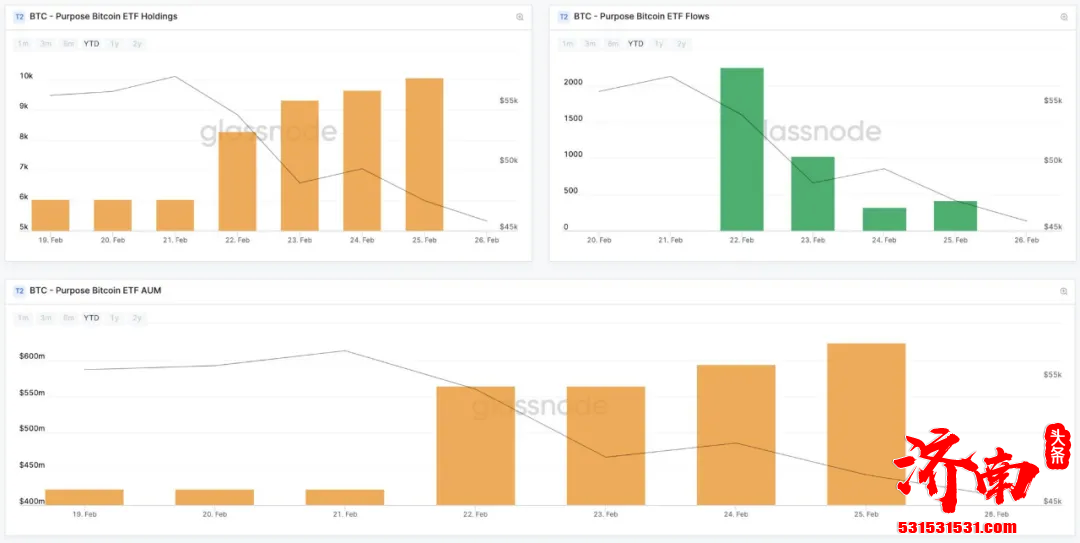1080x543 pixels.
Task: Click the T2 badge beside ETF AUM title
Action: tap(19, 291)
